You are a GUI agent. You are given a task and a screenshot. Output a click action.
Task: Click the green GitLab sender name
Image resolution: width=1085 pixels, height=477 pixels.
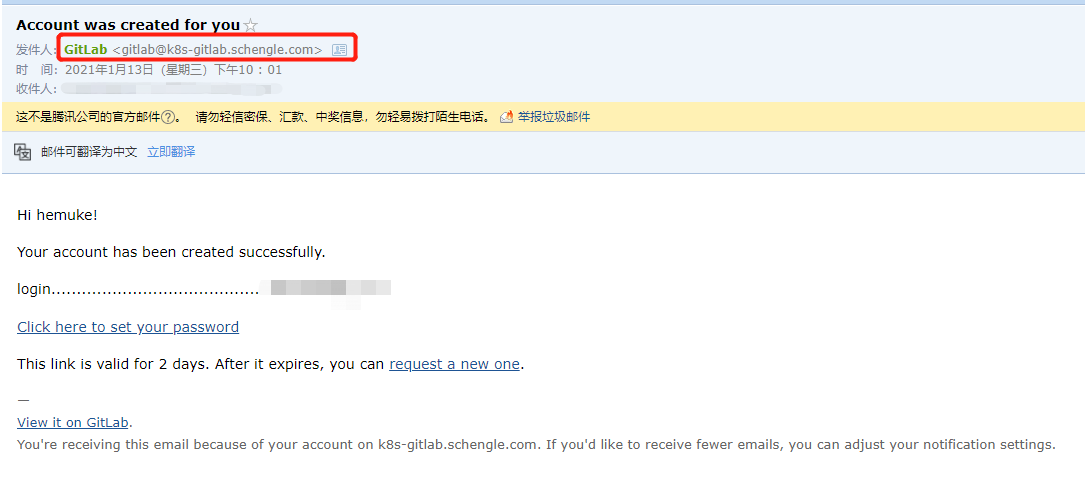[86, 50]
